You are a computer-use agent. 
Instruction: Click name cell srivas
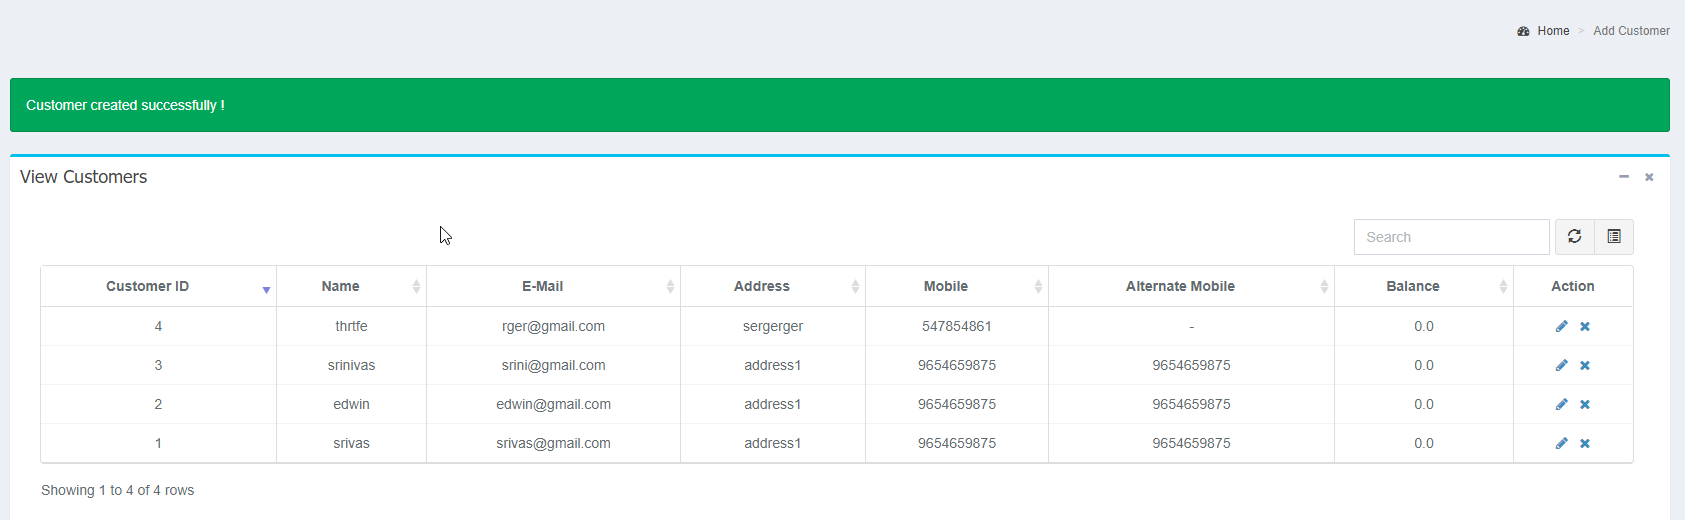coord(351,443)
